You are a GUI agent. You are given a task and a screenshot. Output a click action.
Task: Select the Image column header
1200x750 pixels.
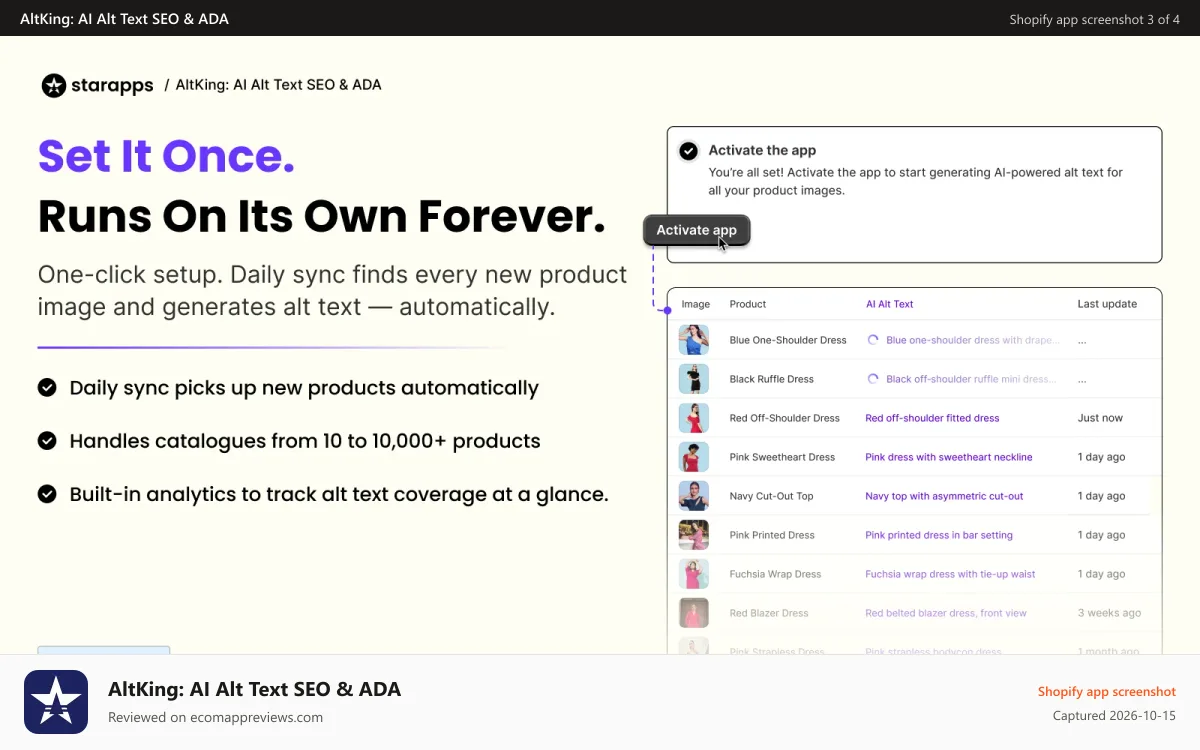pos(696,304)
